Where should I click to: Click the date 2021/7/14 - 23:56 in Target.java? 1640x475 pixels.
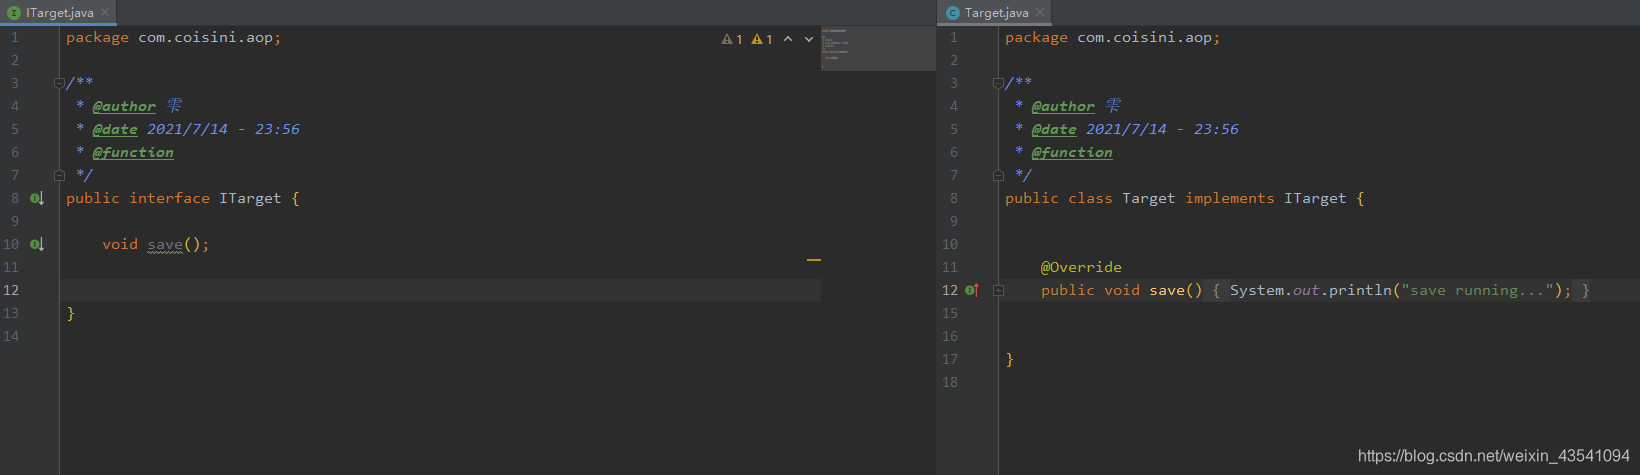(1162, 130)
